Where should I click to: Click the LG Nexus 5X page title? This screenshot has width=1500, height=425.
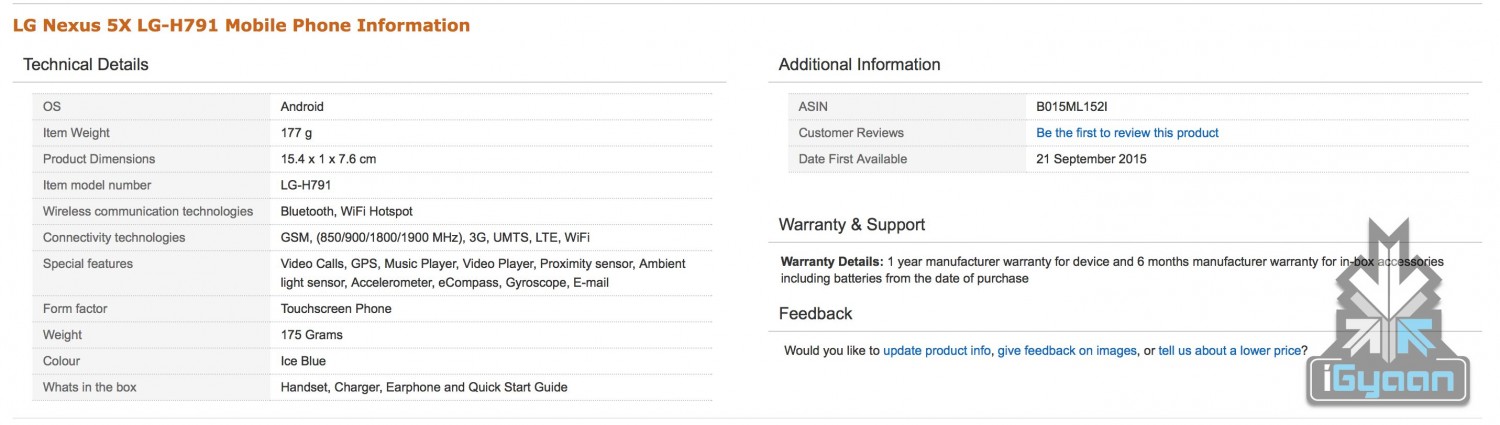(241, 25)
